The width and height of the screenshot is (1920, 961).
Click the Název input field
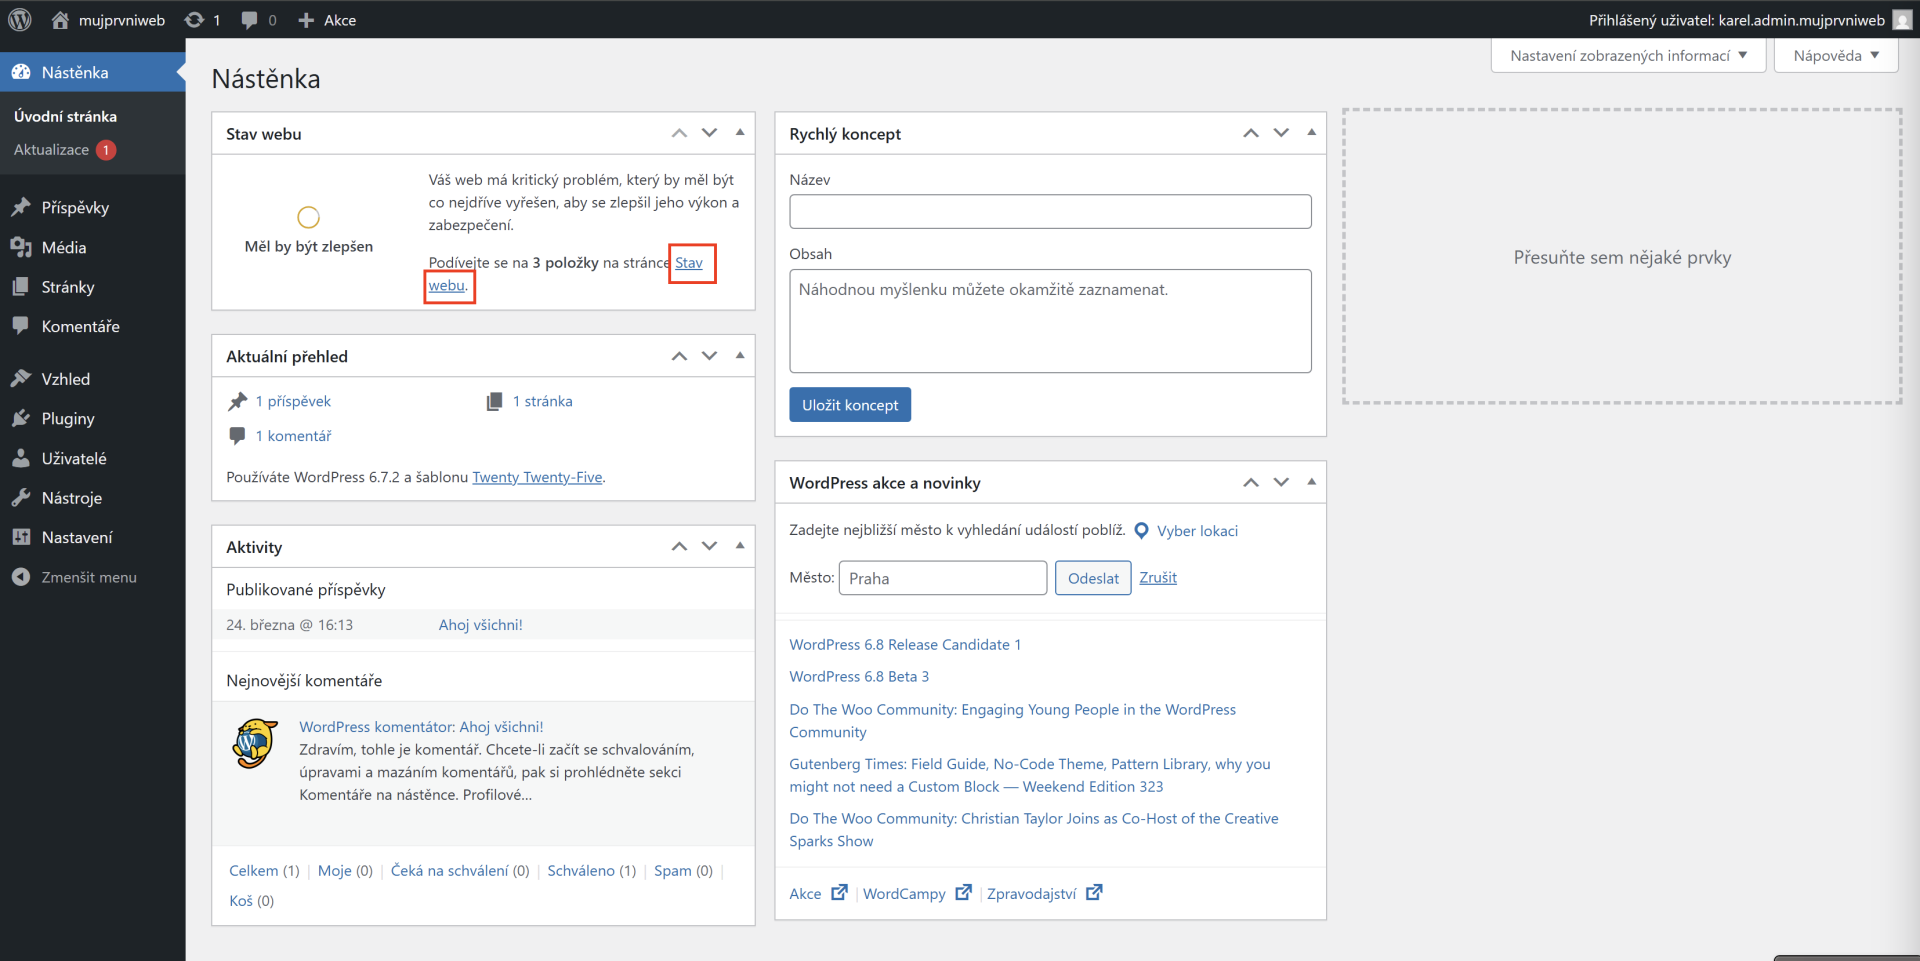point(1050,212)
